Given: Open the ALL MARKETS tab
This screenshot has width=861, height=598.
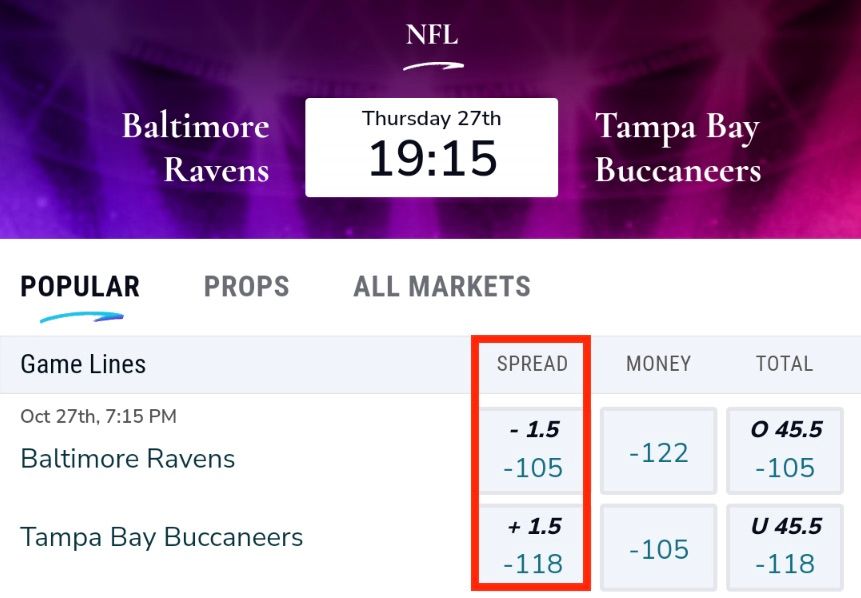Looking at the screenshot, I should click(440, 287).
